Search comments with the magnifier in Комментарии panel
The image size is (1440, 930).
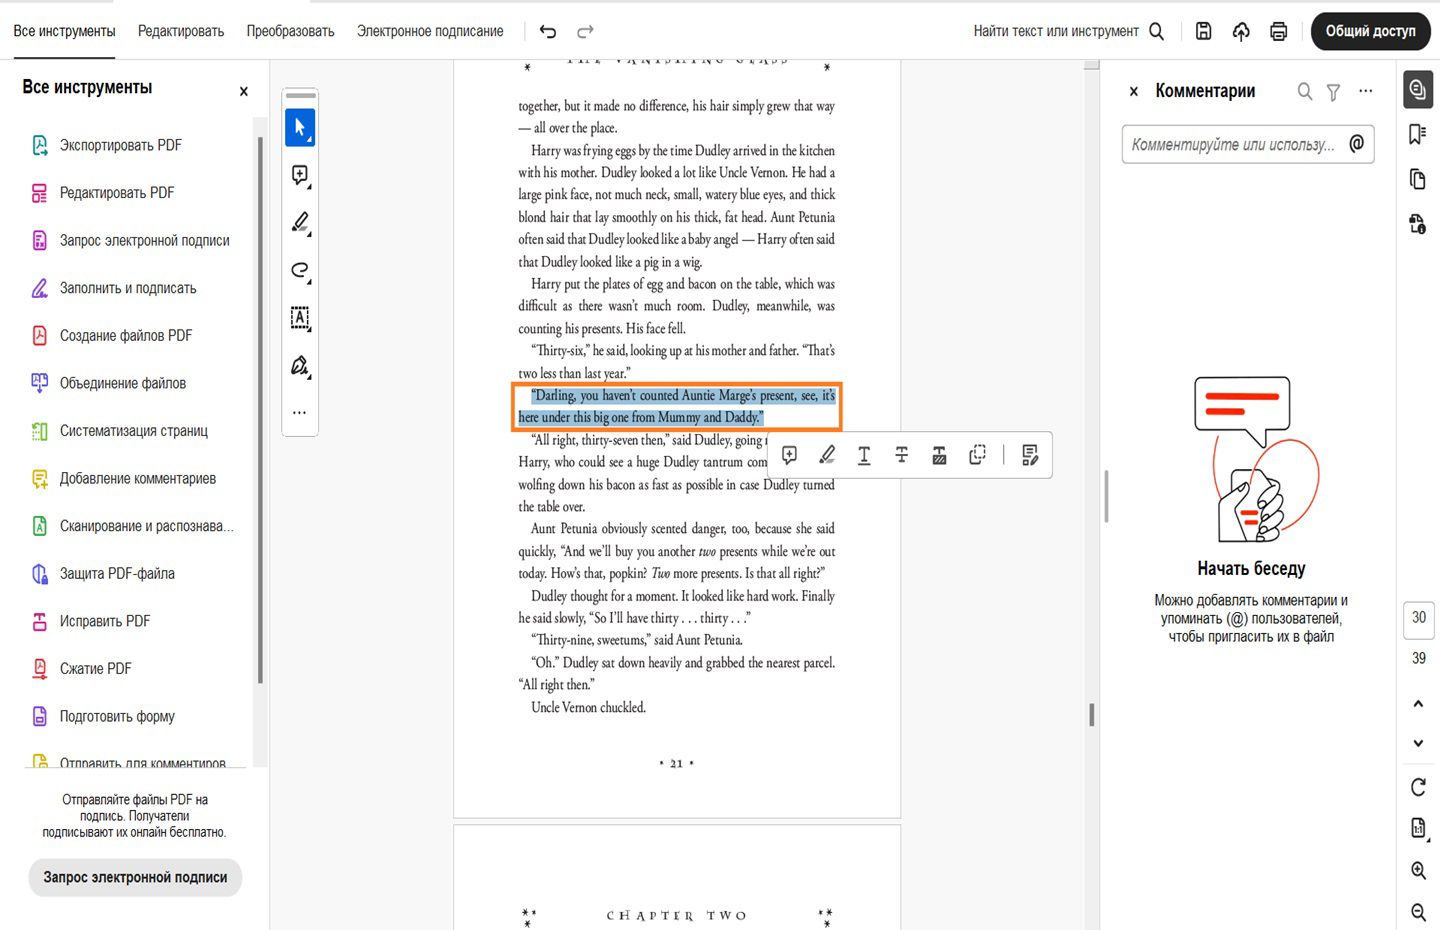[1305, 91]
